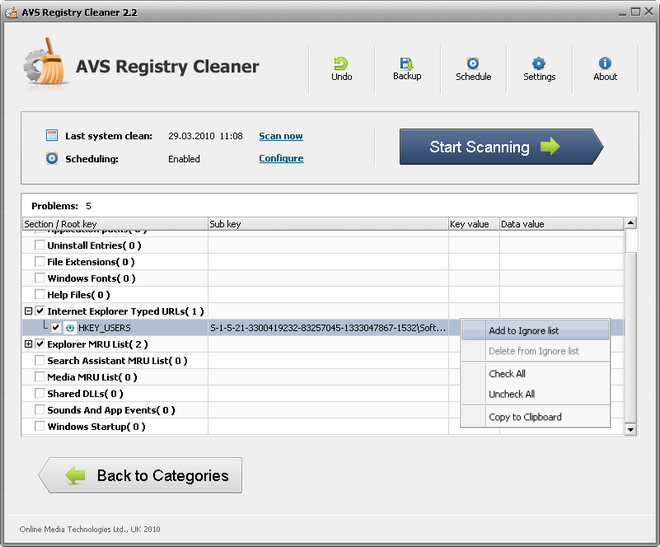The image size is (660, 547).
Task: Uncheck the Explorer MRU List checkbox
Action: [x=40, y=344]
